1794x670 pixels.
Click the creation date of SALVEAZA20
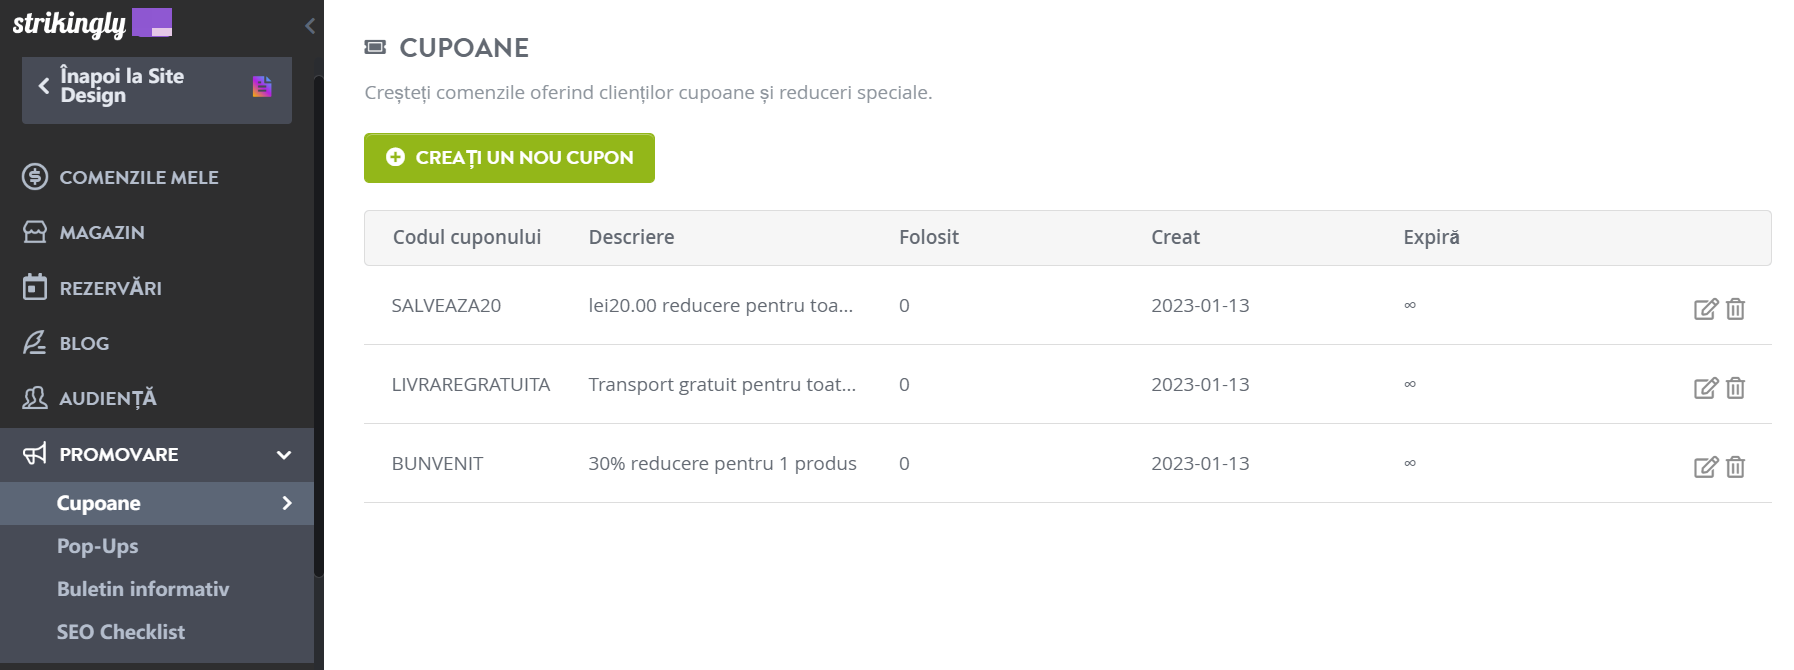pyautogui.click(x=1200, y=305)
